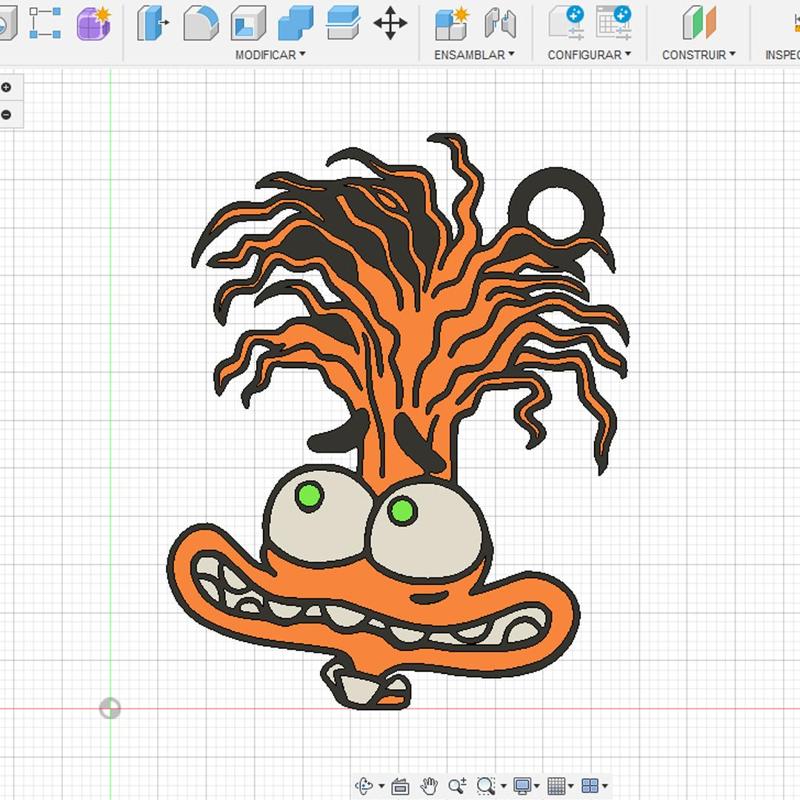This screenshot has height=800, width=800.
Task: Click the Zoom Window magnifier icon
Action: coord(486,786)
